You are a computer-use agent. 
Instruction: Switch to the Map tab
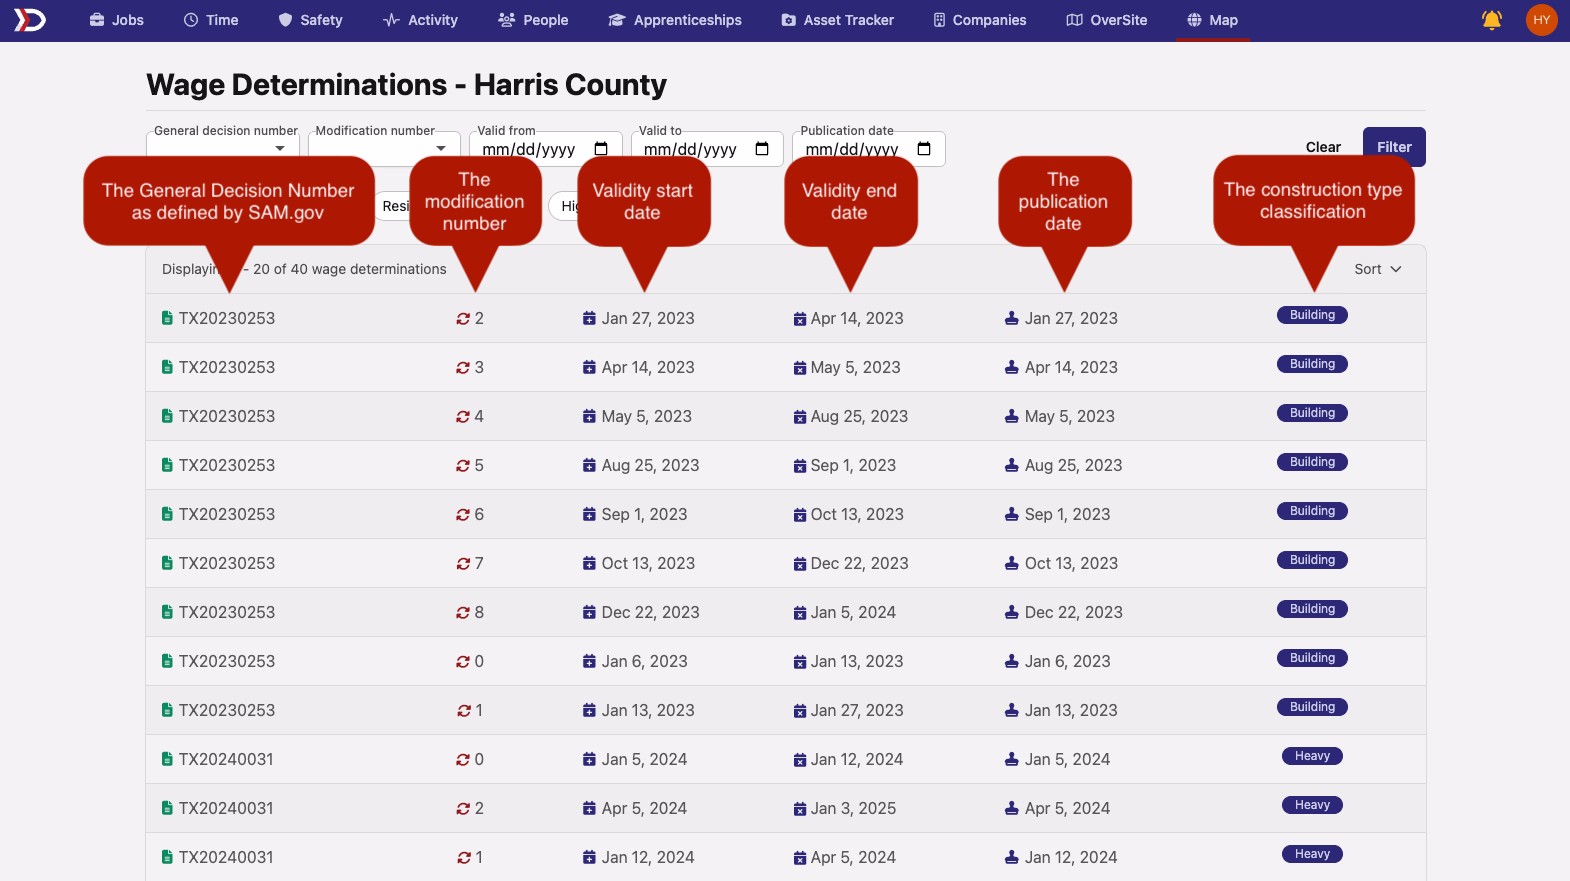(1212, 20)
